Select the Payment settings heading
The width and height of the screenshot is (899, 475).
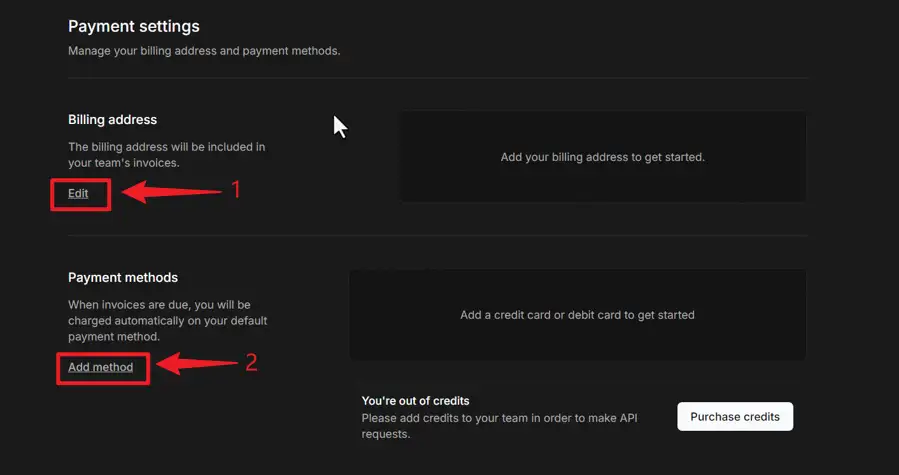pyautogui.click(x=134, y=26)
